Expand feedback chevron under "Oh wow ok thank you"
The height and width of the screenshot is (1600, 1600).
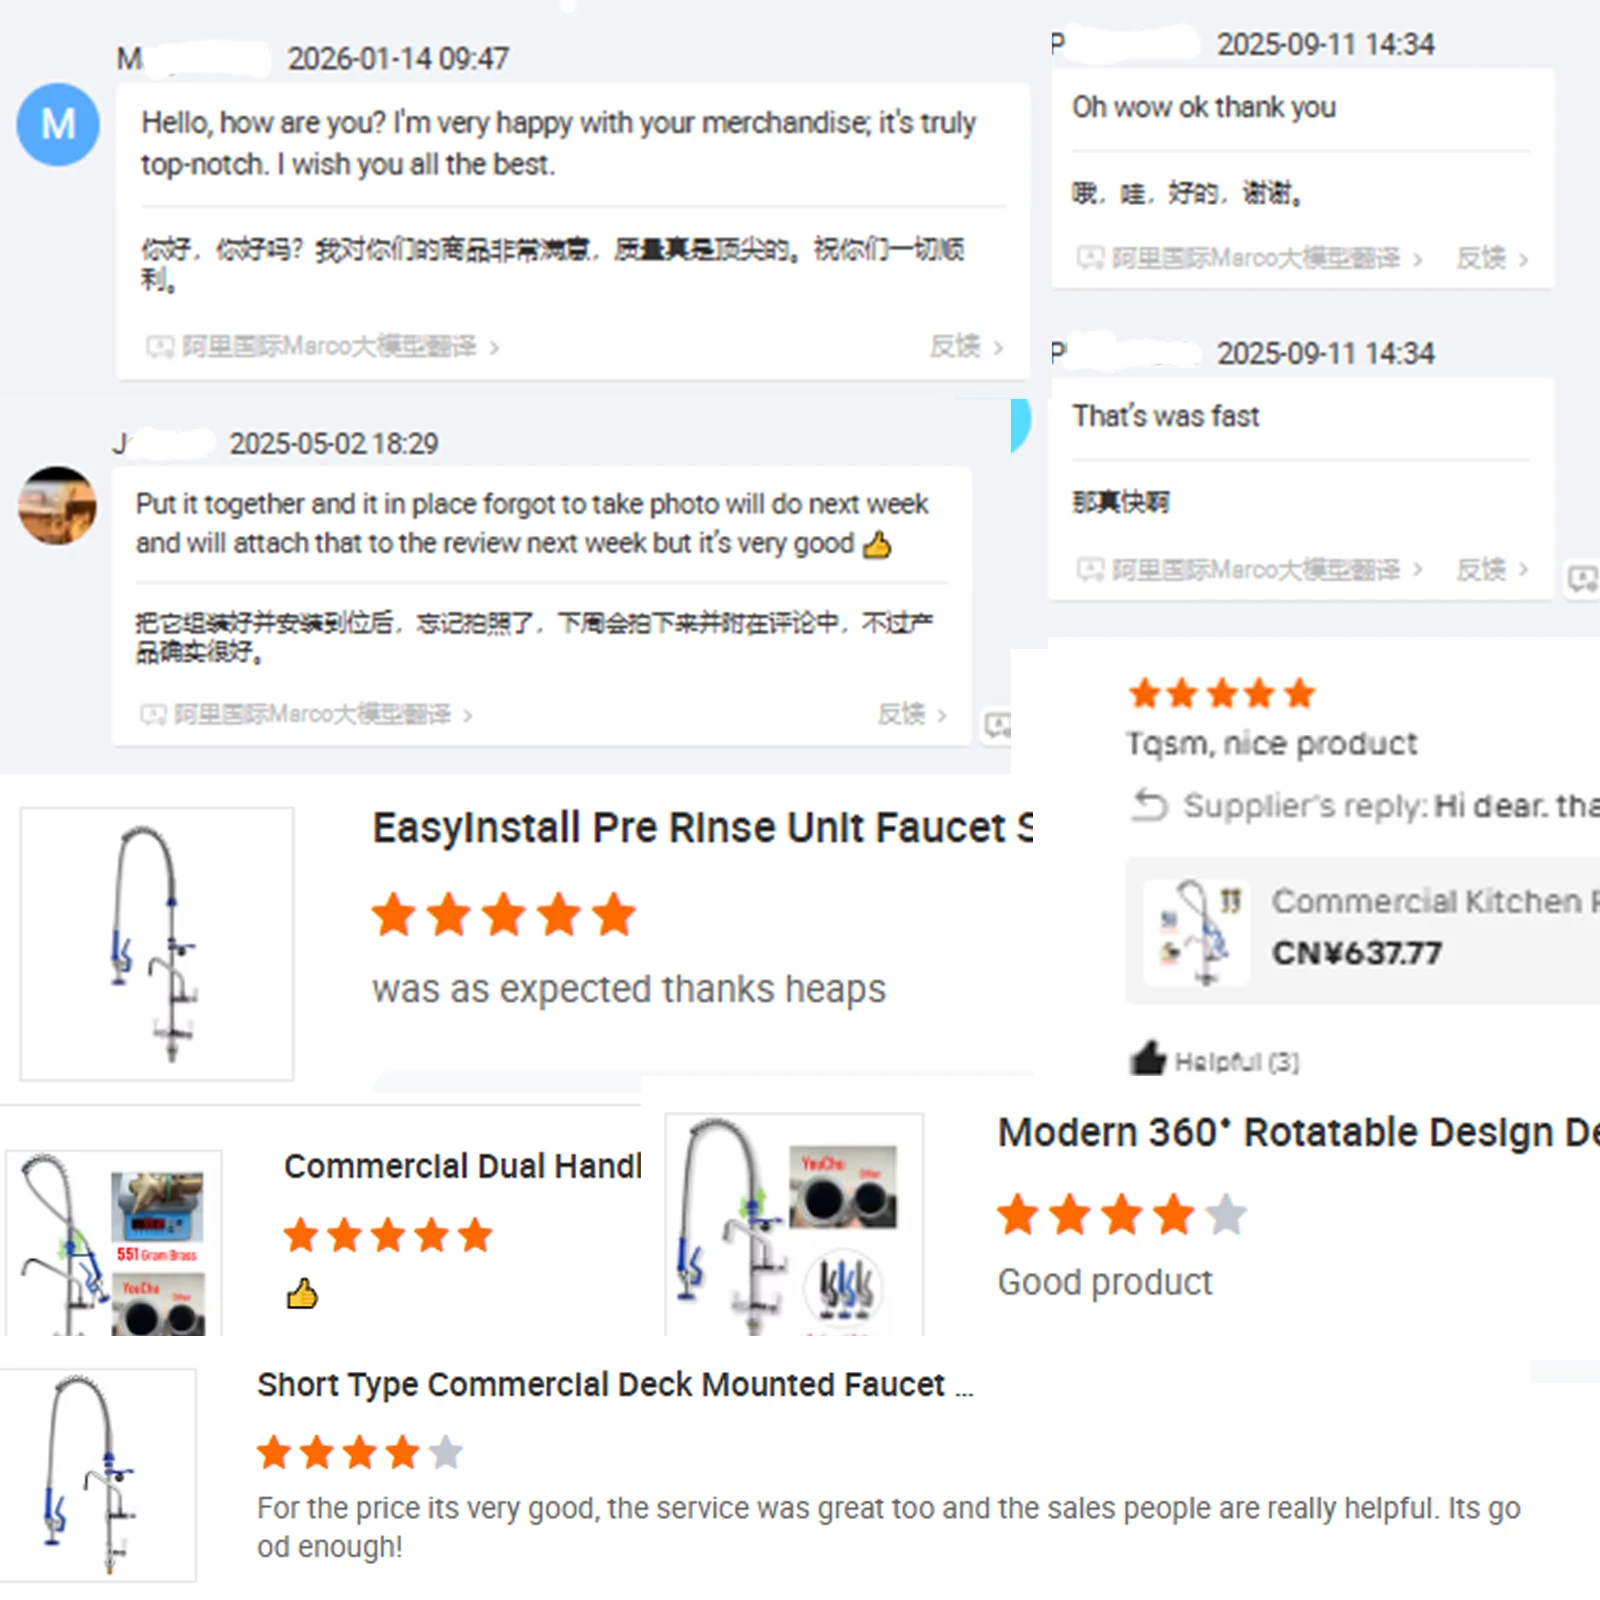click(x=1523, y=259)
